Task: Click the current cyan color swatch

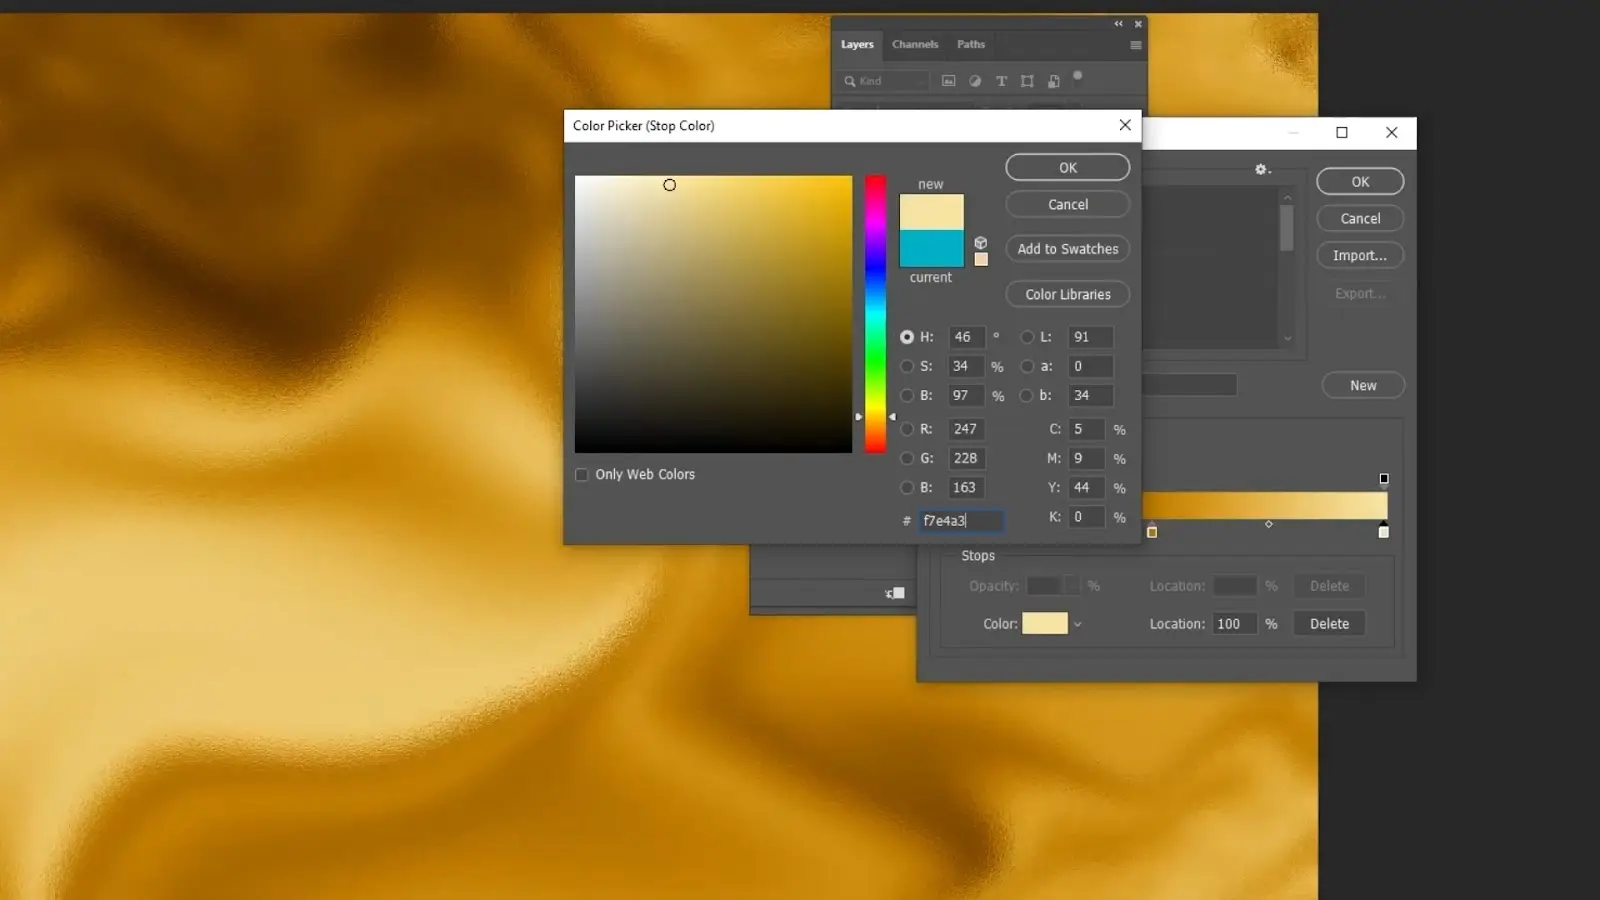Action: (931, 248)
